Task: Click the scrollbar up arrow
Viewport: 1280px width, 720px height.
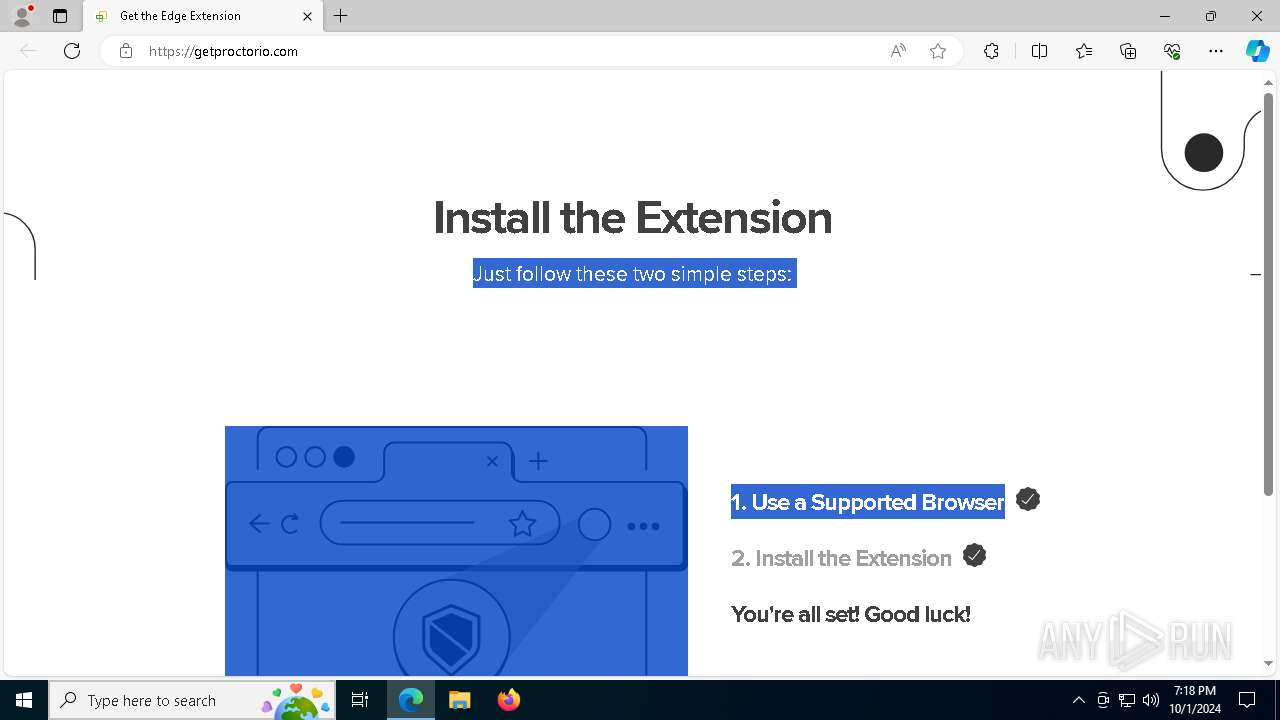Action: tap(1269, 83)
